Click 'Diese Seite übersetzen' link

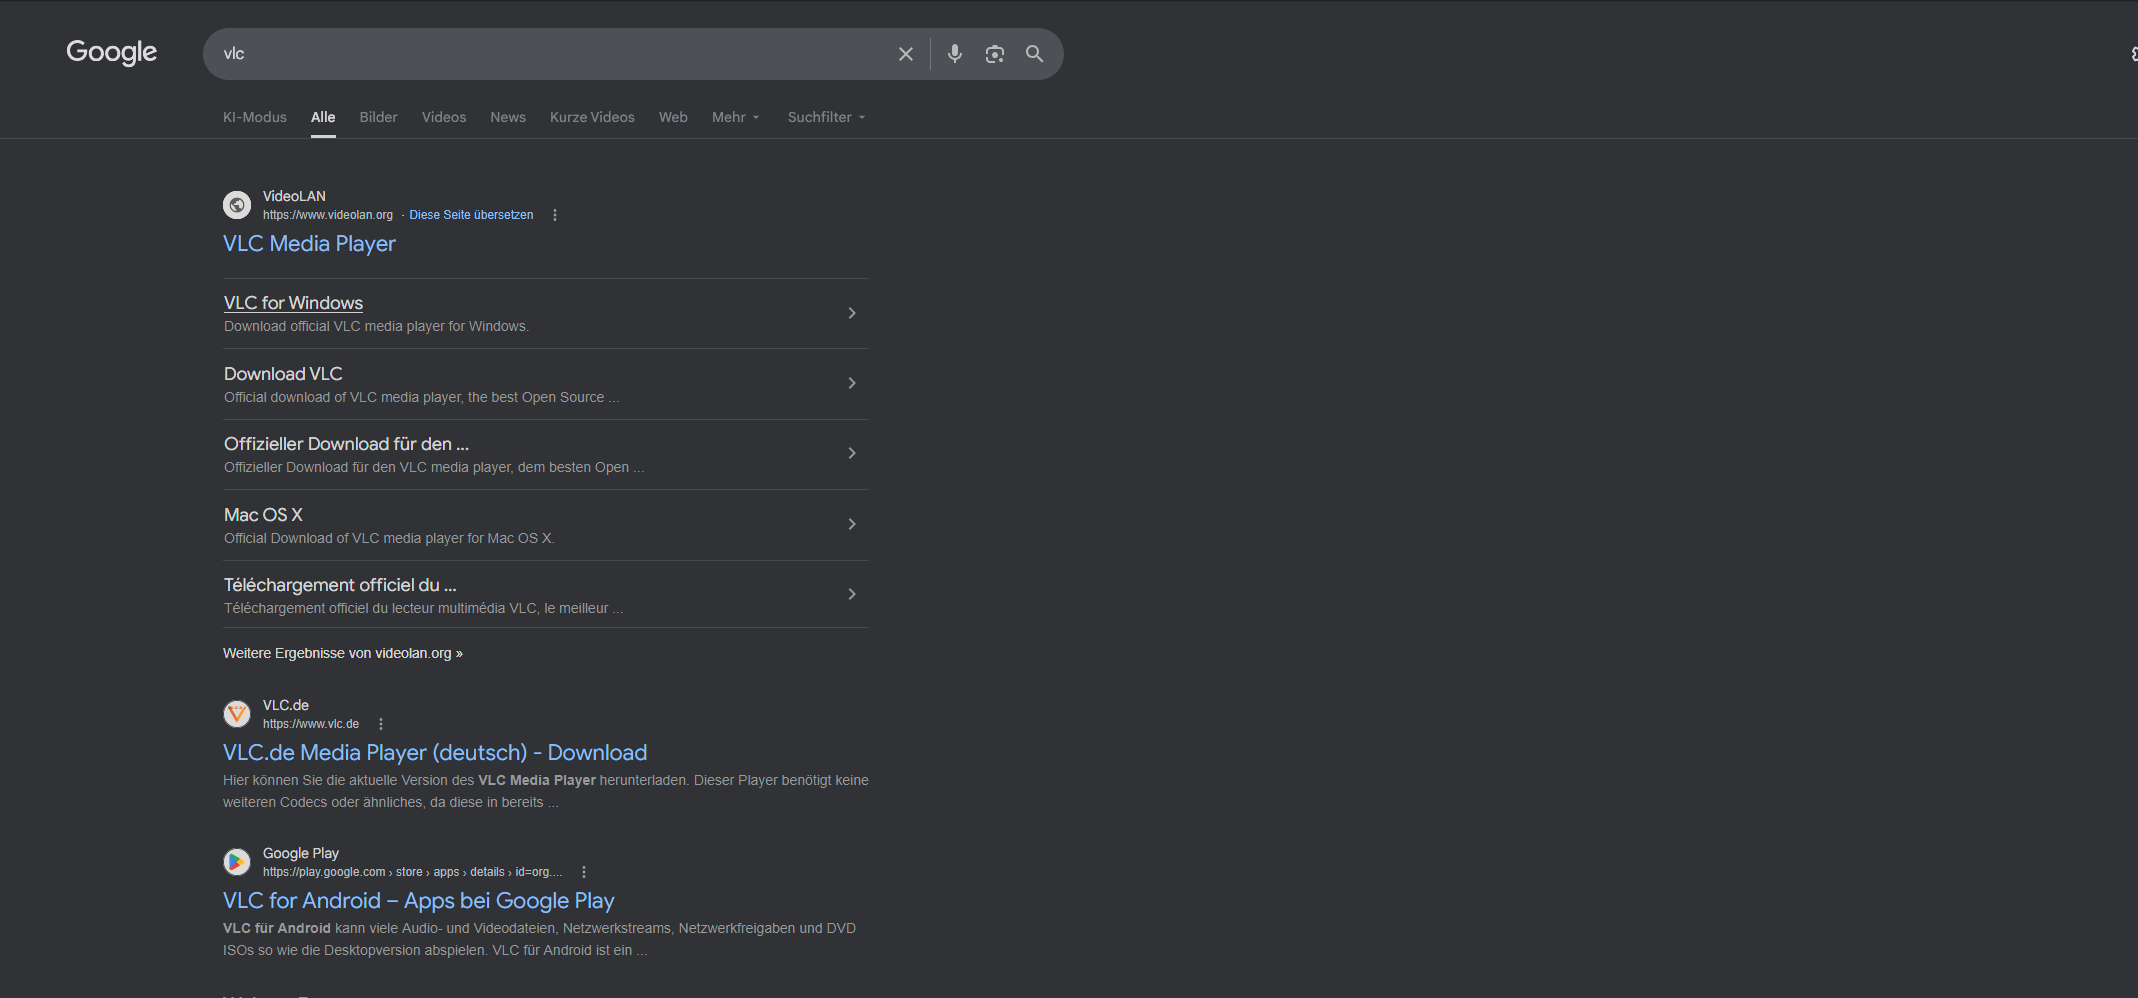point(471,215)
